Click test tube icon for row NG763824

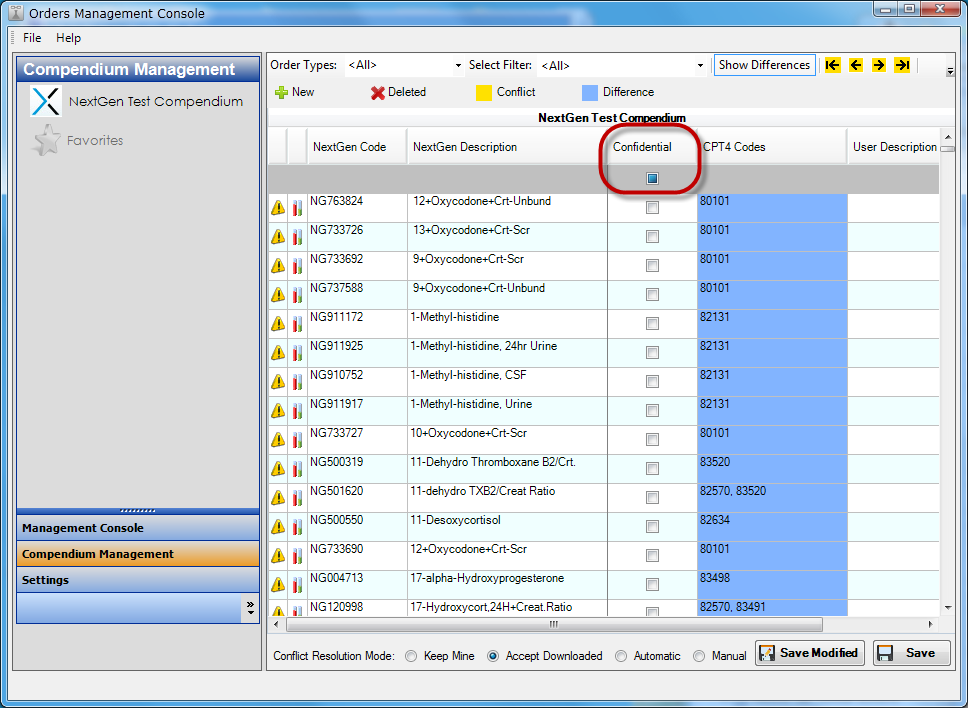[x=298, y=207]
